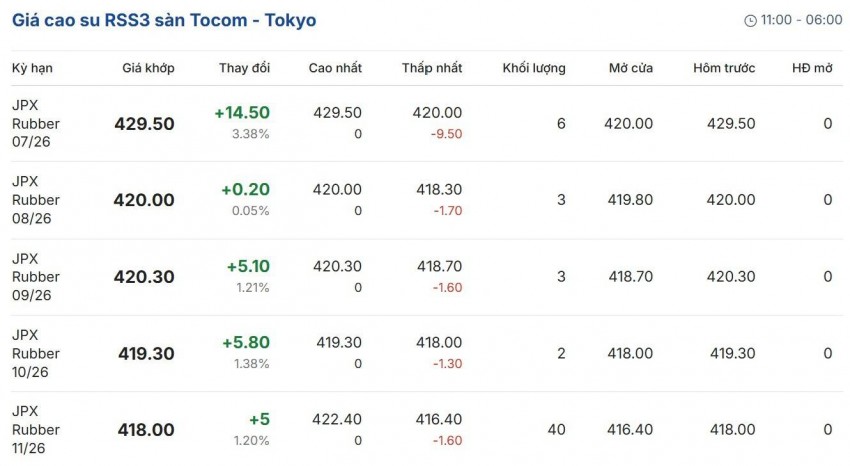Click the Mở cửa column header
Screen dimensions: 850x466
click(x=630, y=68)
